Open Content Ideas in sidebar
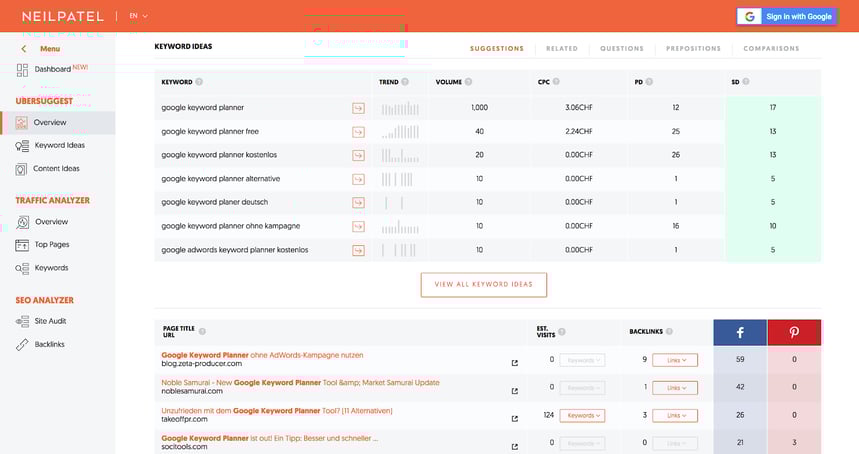The width and height of the screenshot is (859, 454). click(48, 169)
